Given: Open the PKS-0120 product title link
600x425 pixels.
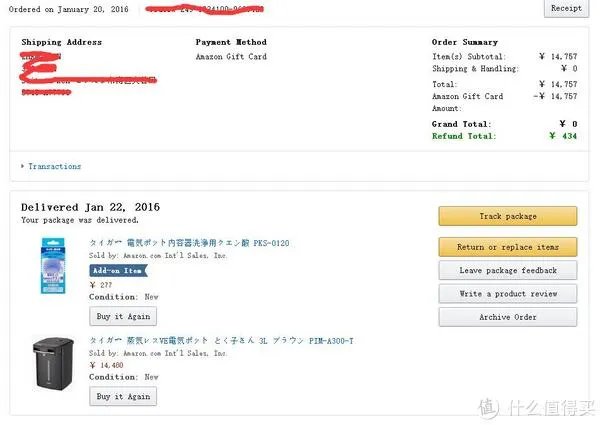Looking at the screenshot, I should (189, 244).
